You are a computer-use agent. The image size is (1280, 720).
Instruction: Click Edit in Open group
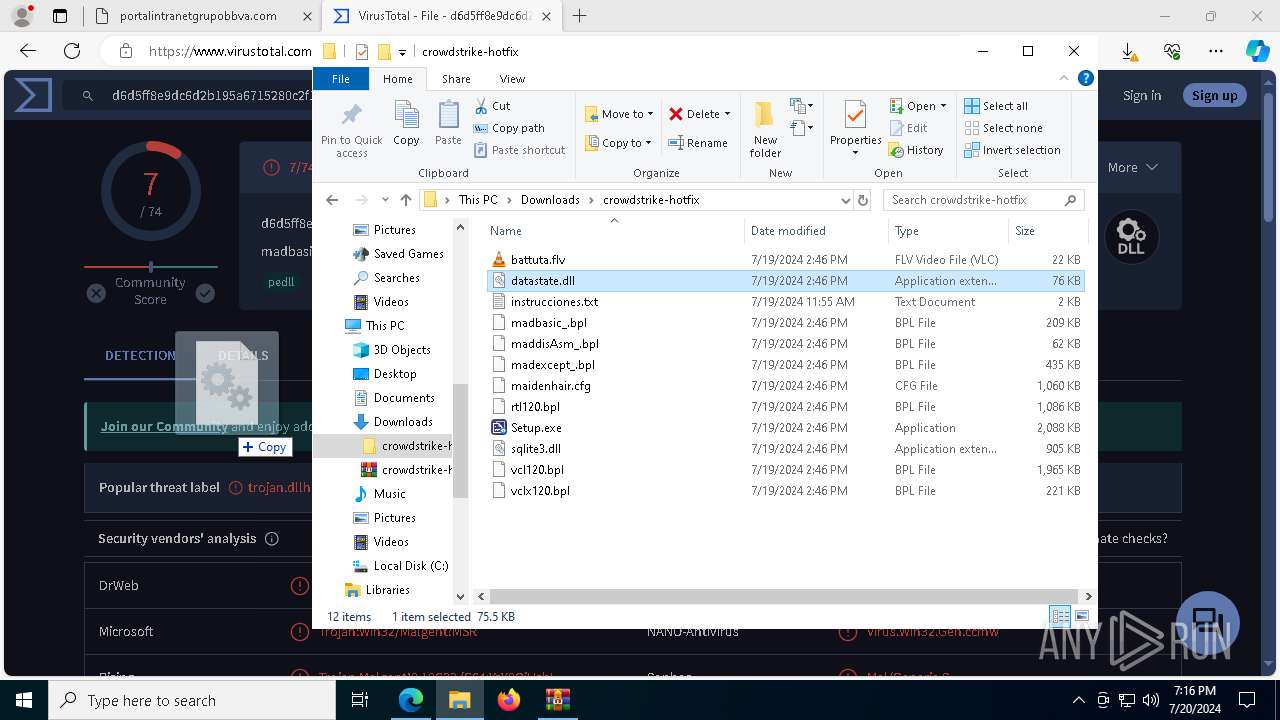tap(908, 128)
